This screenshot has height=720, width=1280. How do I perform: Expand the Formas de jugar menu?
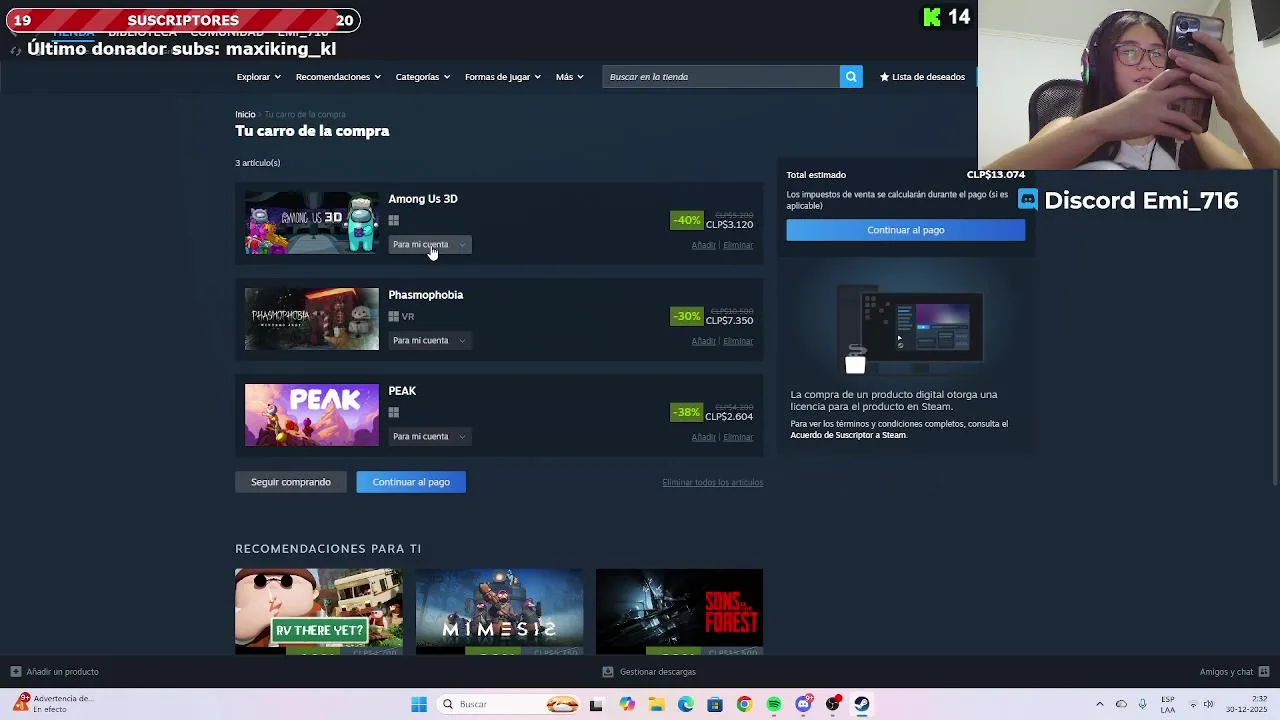coord(502,77)
